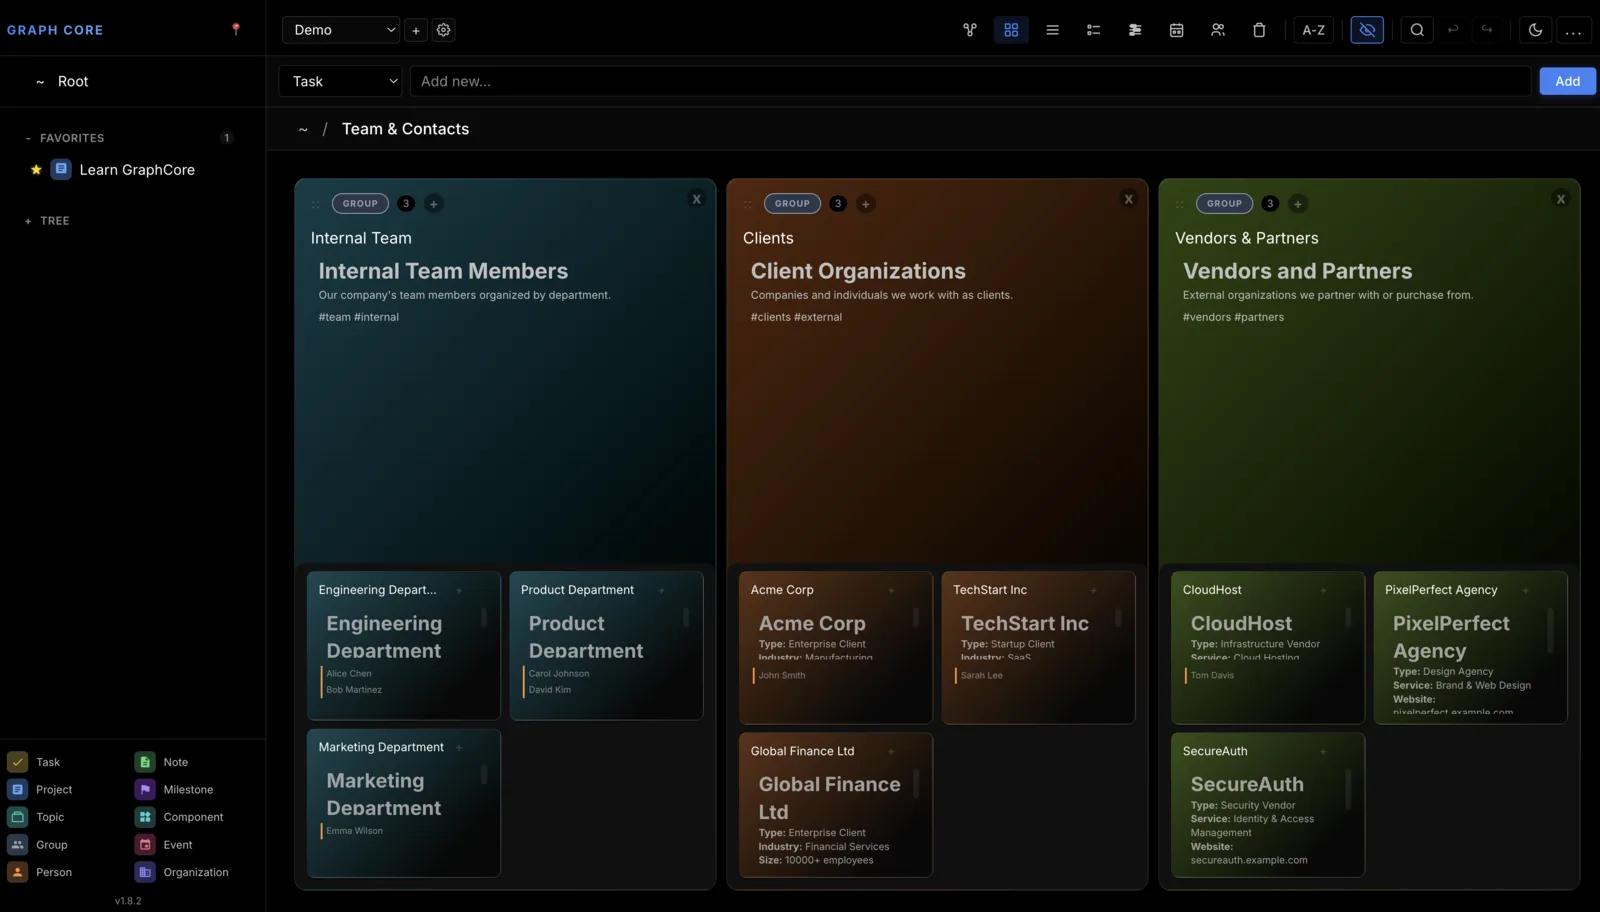Click plus on TechStart Inc card
Image resolution: width=1600 pixels, height=912 pixels.
[1093, 591]
